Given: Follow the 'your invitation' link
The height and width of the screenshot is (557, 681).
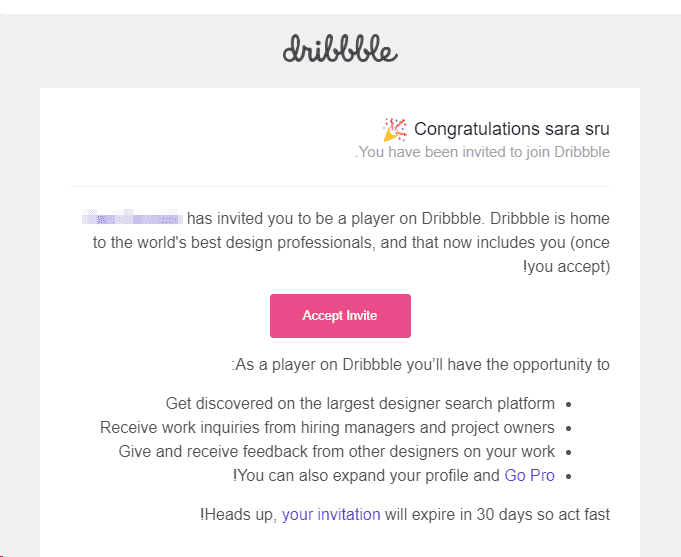Looking at the screenshot, I should [x=331, y=515].
